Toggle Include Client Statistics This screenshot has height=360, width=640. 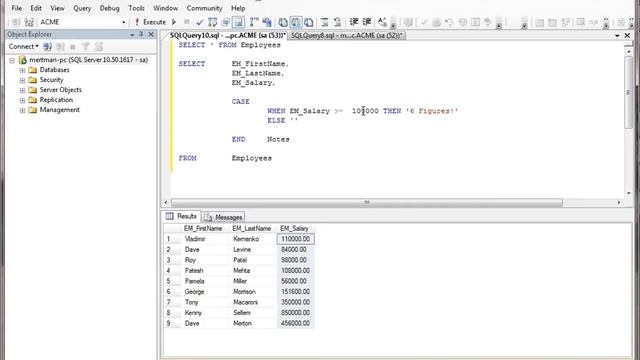pos(267,22)
